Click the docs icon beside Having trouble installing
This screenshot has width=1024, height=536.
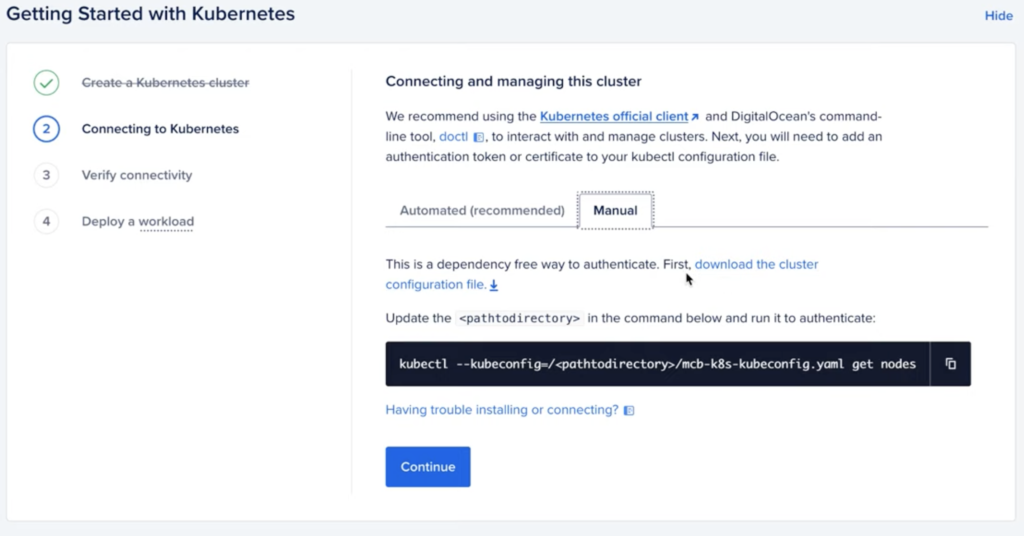pyautogui.click(x=629, y=411)
